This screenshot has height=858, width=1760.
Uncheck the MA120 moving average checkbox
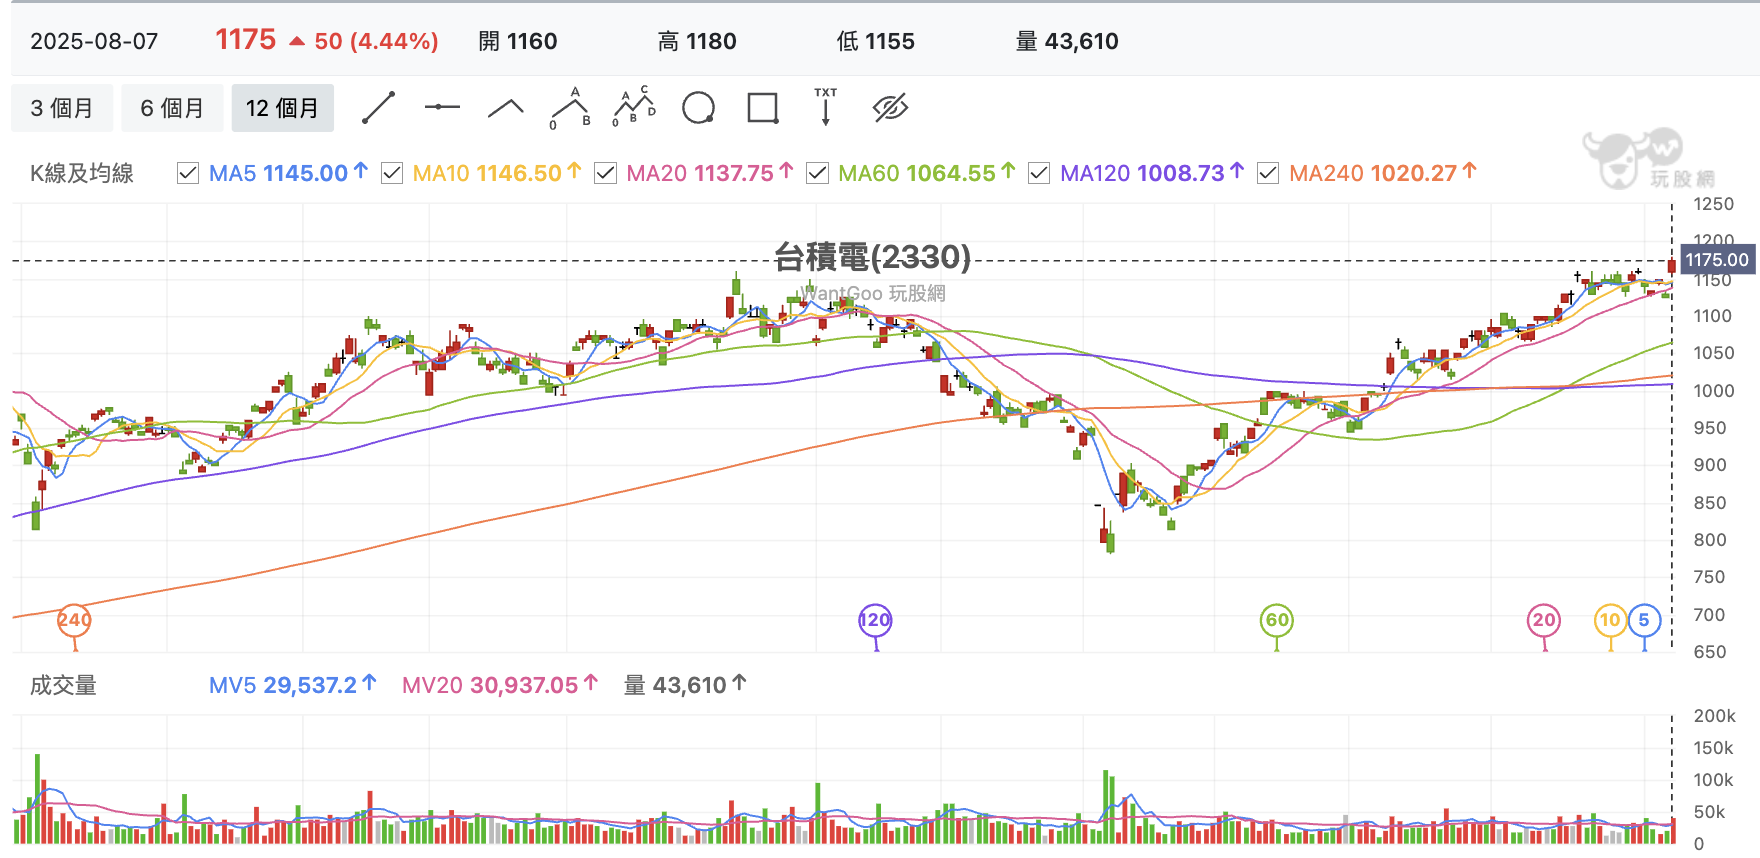pyautogui.click(x=1039, y=173)
